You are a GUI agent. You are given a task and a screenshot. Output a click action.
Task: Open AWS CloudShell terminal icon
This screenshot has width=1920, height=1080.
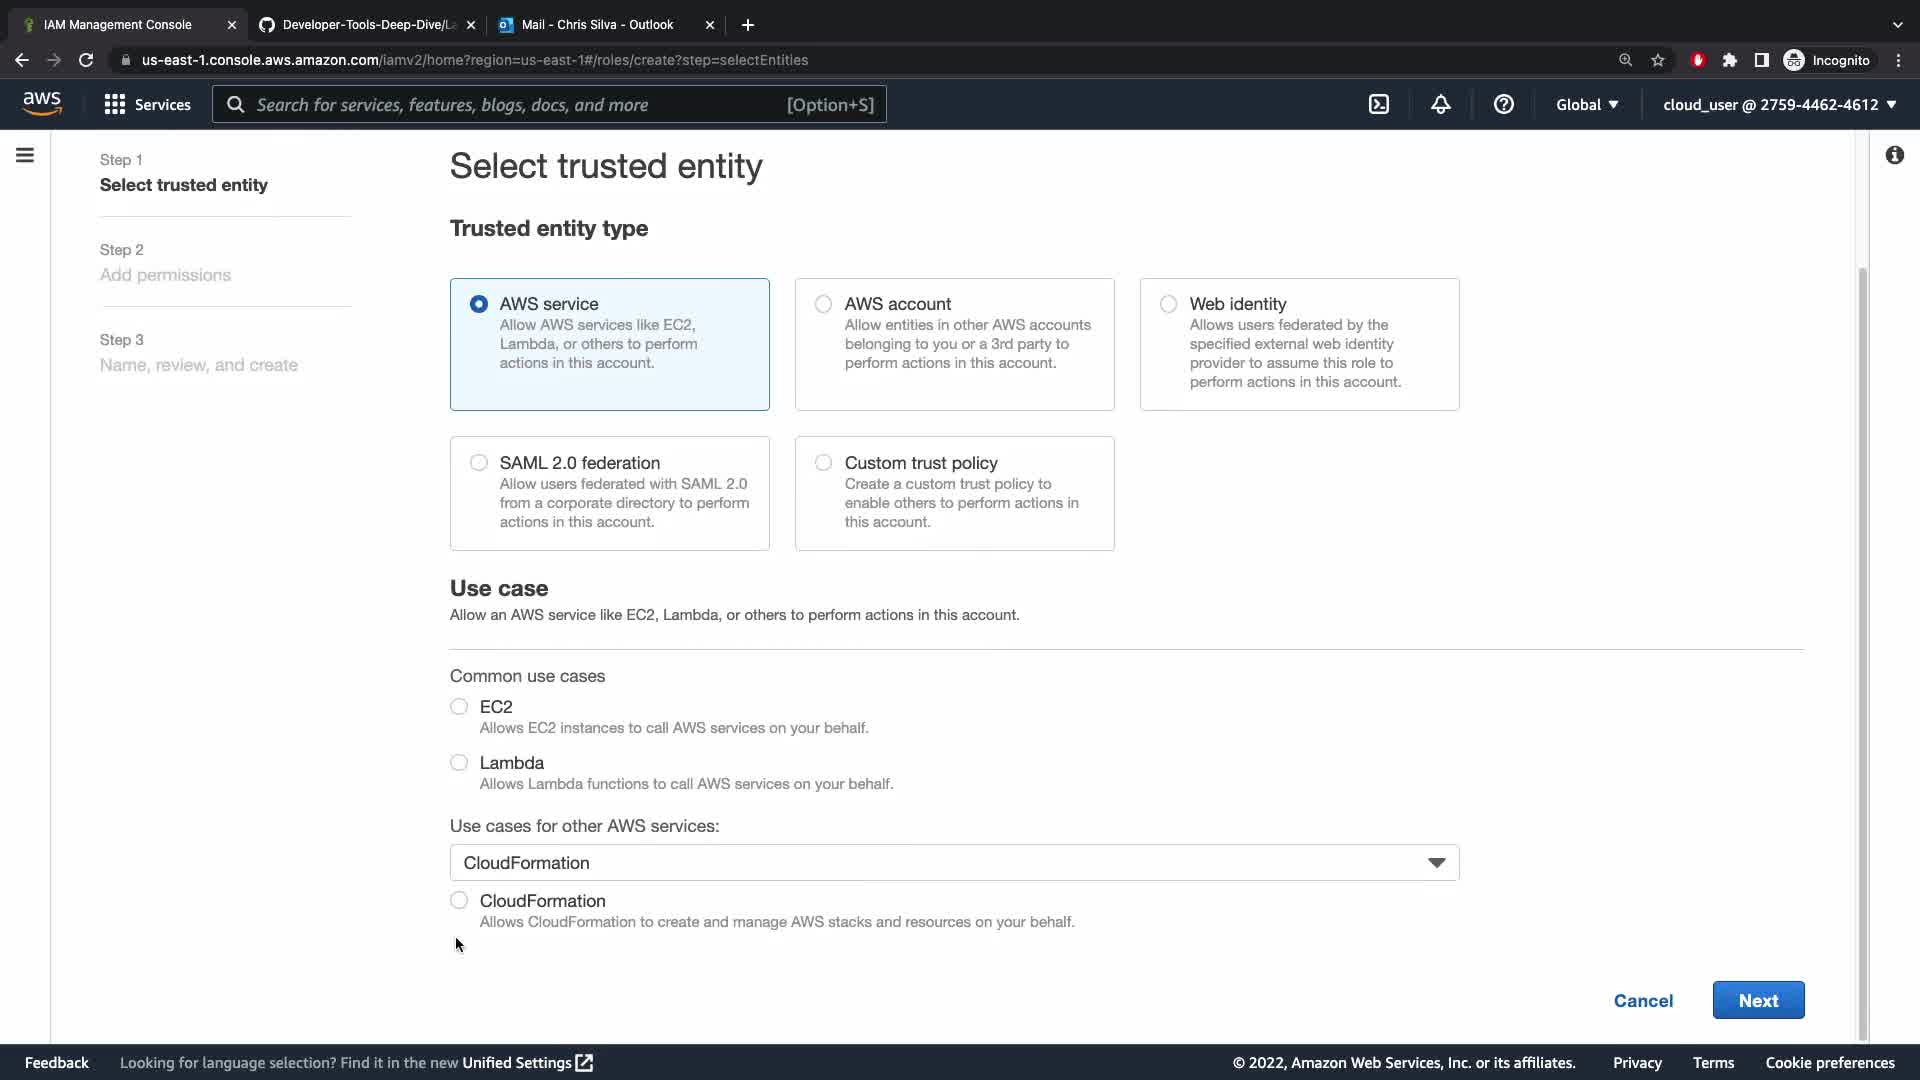1379,104
